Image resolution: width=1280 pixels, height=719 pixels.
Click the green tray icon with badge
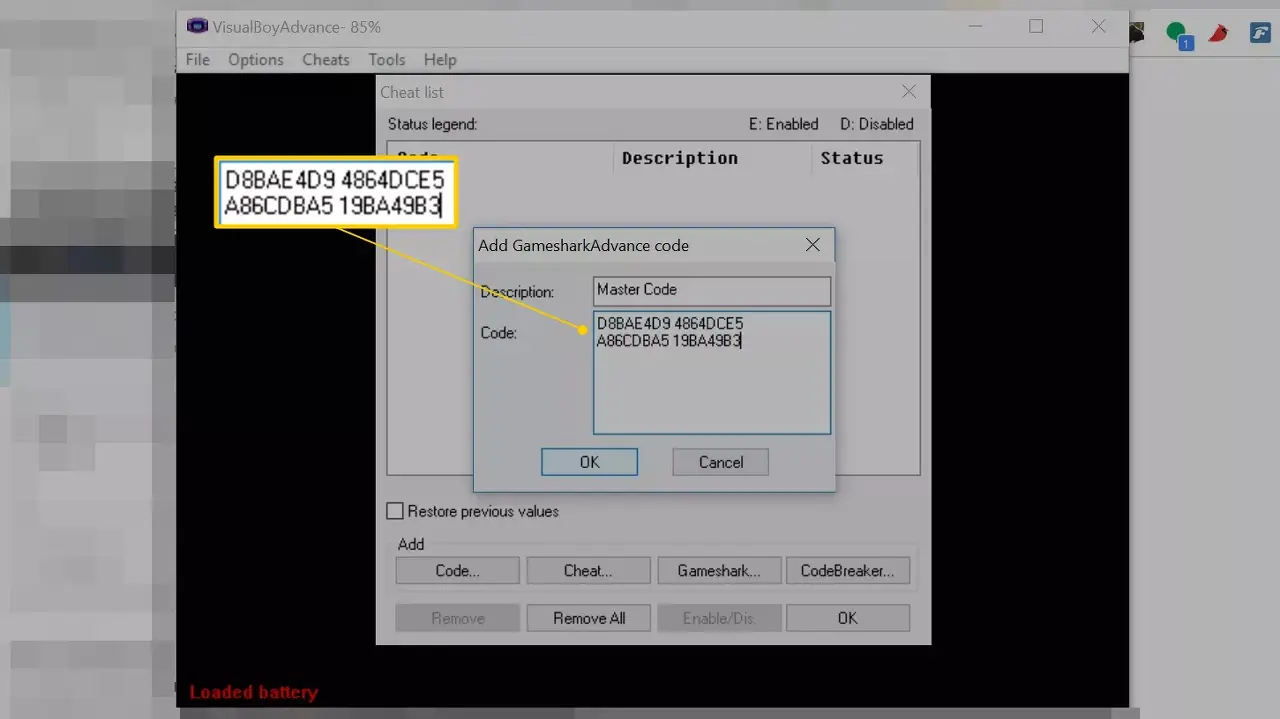tap(1178, 35)
